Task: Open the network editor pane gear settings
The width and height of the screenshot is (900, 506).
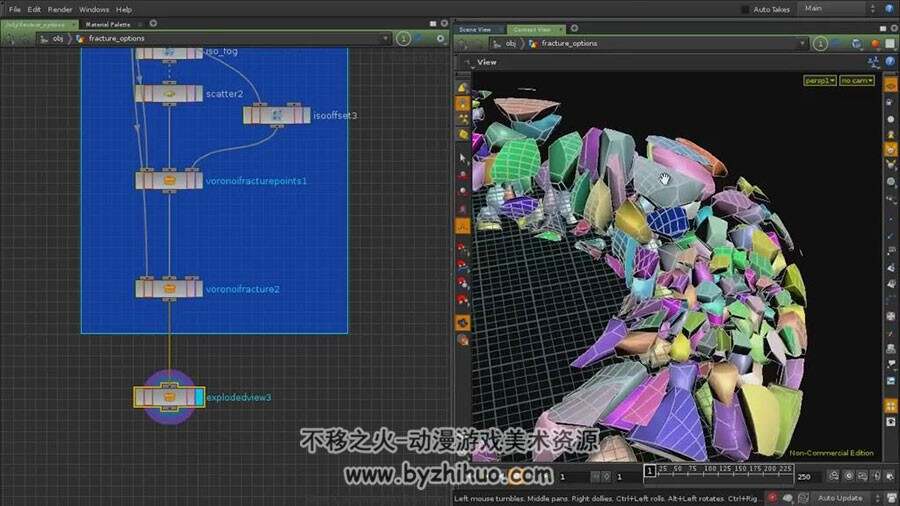Action: pos(440,38)
